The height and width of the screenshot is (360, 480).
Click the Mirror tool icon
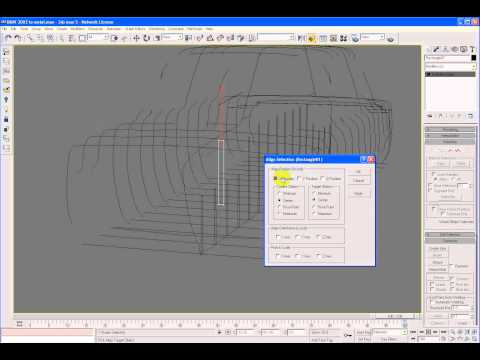pos(301,38)
